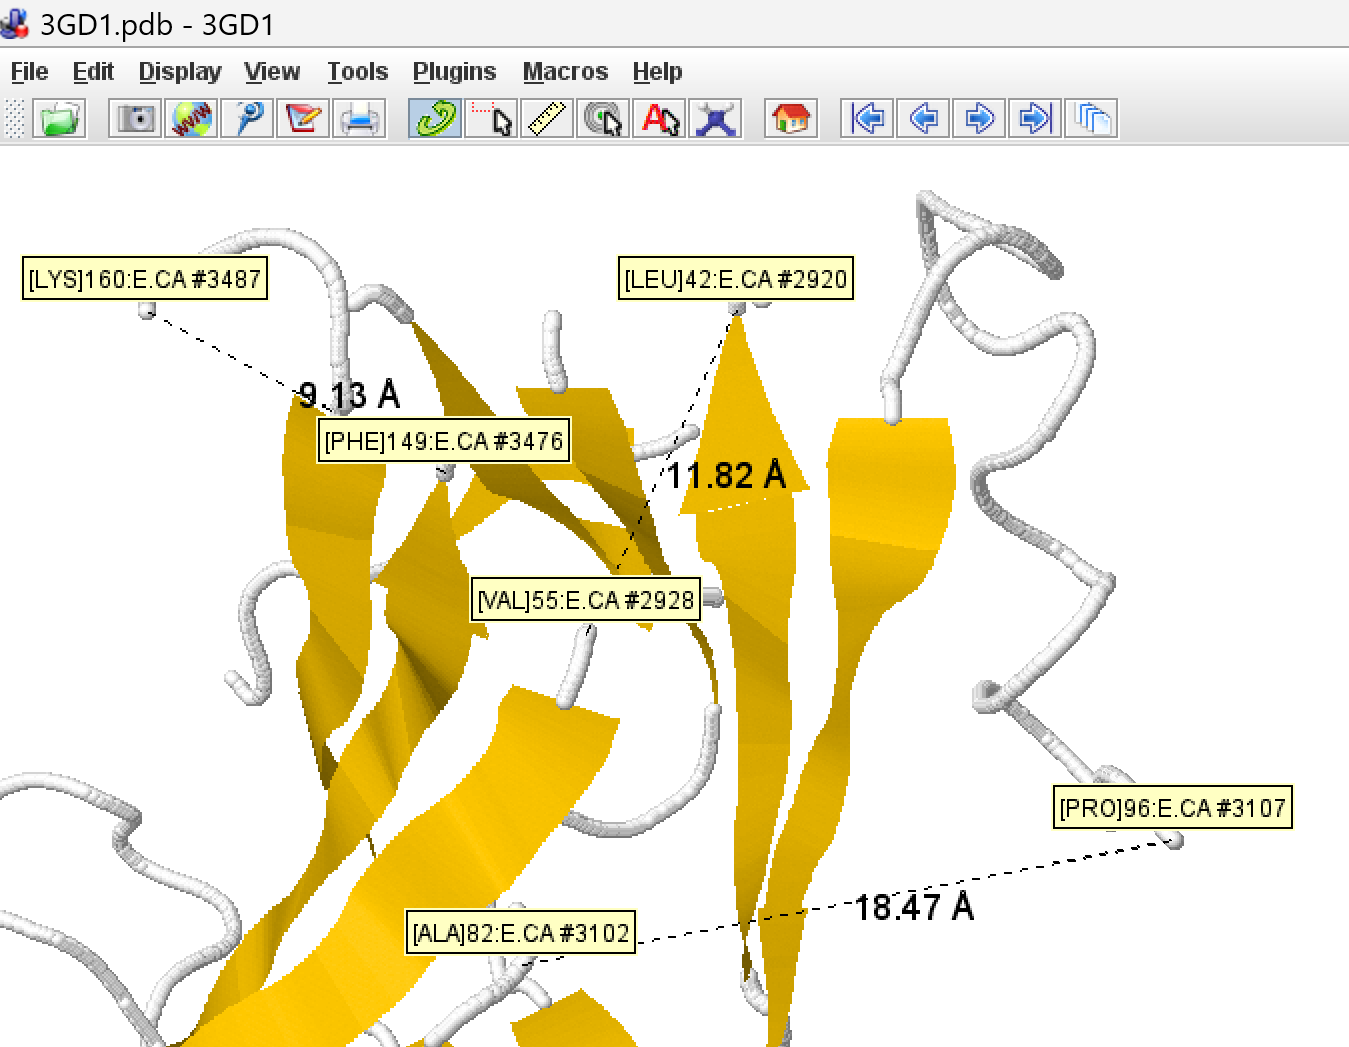Click the WWW web export icon
The width and height of the screenshot is (1349, 1047).
191,119
